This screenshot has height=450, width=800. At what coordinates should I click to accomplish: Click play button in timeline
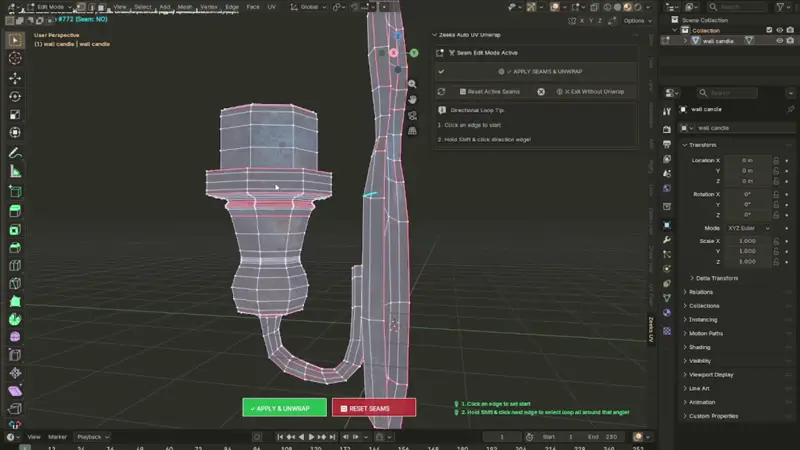coord(311,437)
